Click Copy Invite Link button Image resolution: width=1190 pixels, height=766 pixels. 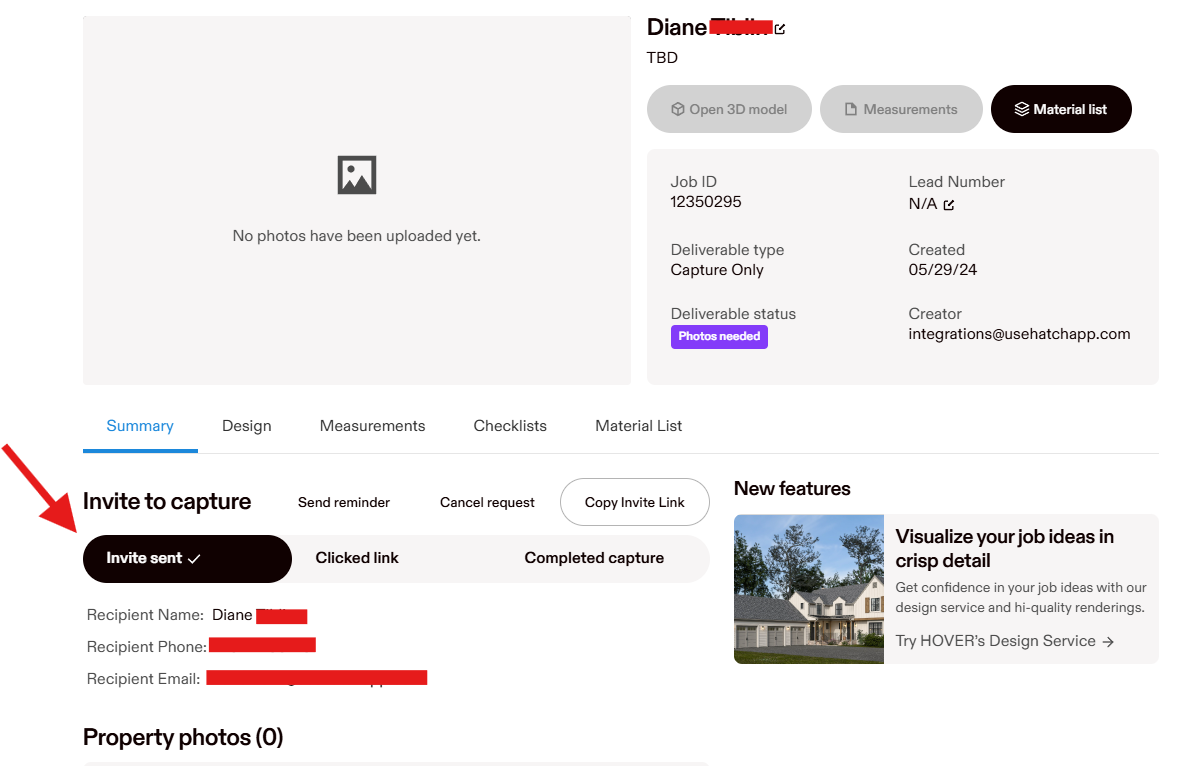click(635, 502)
